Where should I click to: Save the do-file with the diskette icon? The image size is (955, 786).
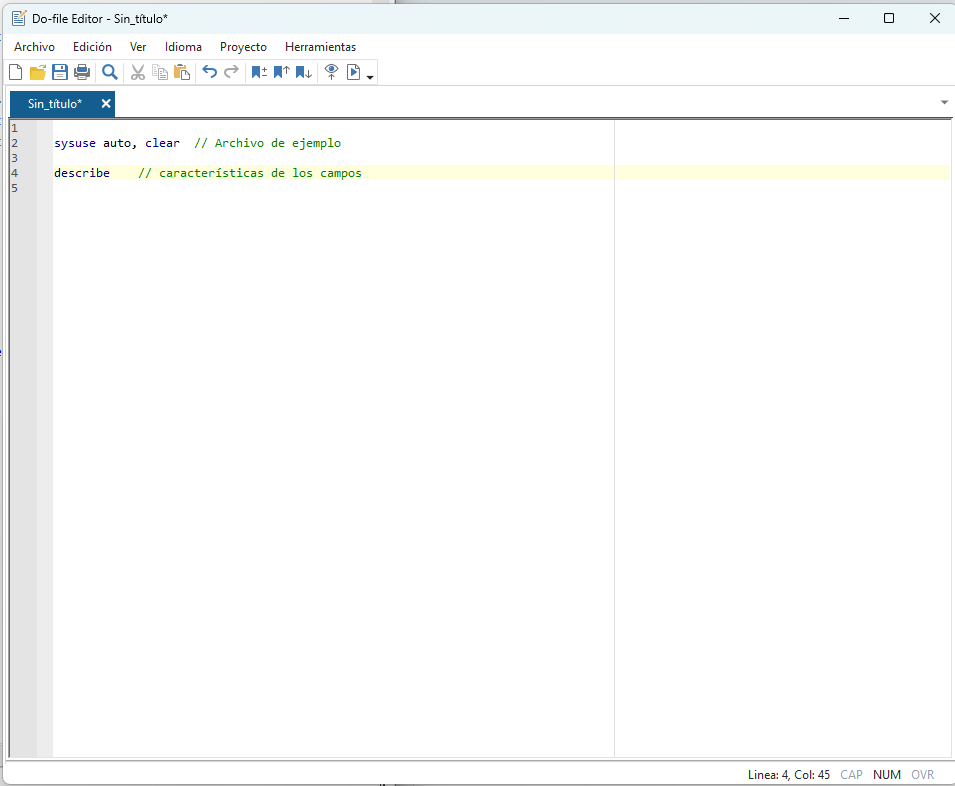(x=60, y=72)
